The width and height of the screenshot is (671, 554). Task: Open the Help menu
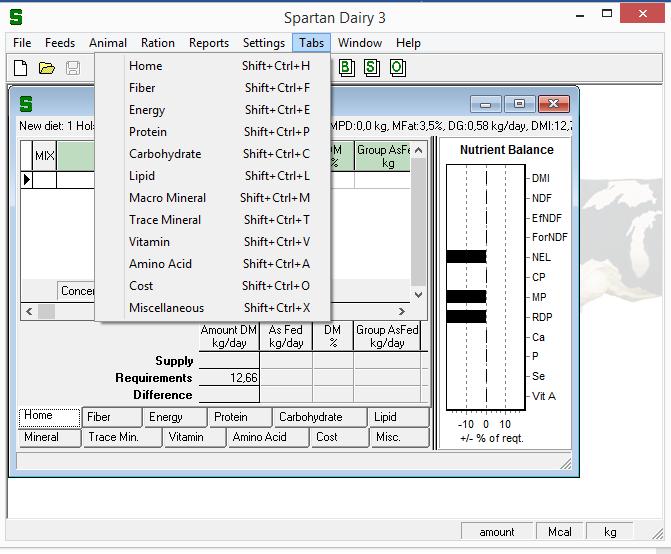[x=408, y=43]
